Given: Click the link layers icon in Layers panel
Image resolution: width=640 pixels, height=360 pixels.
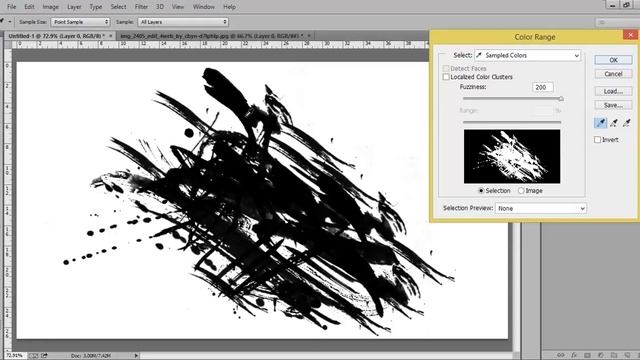Looking at the screenshot, I should click(x=561, y=355).
